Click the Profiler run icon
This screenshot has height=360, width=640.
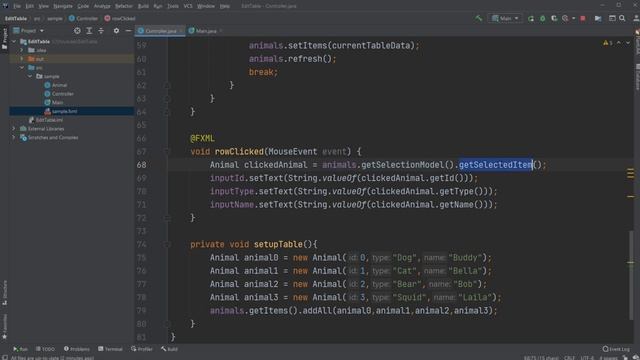coord(565,18)
